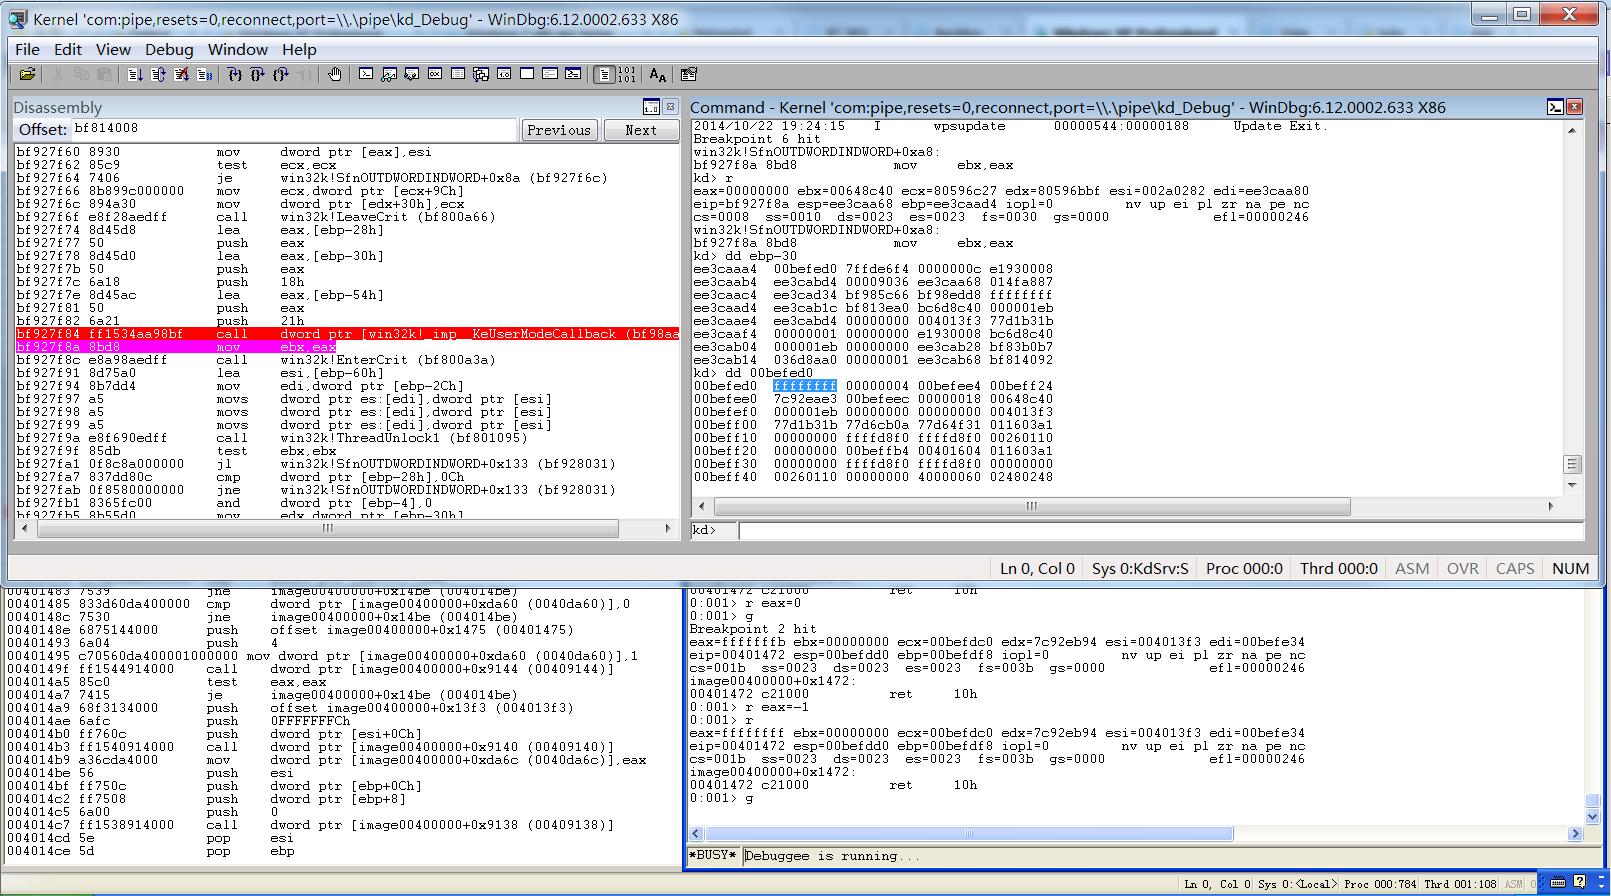This screenshot has height=896, width=1611.
Task: Open Disassembly panel's window menu icon
Action: pos(651,107)
